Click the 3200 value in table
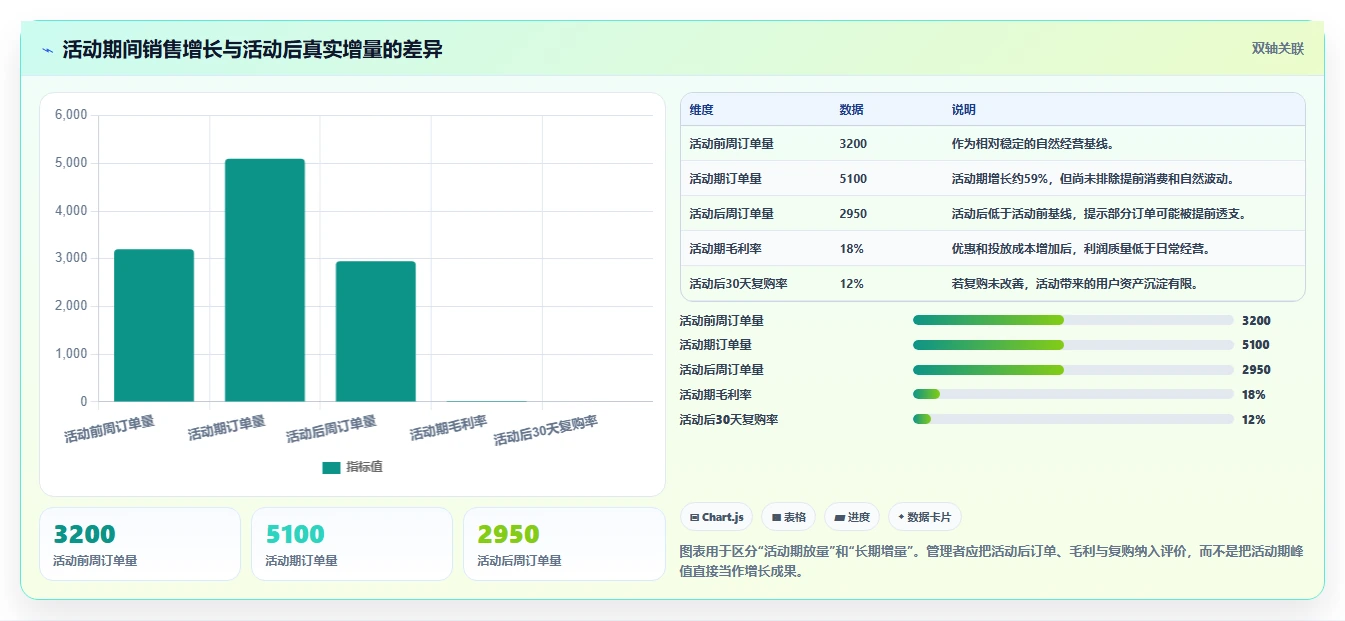The width and height of the screenshot is (1345, 621). point(853,144)
